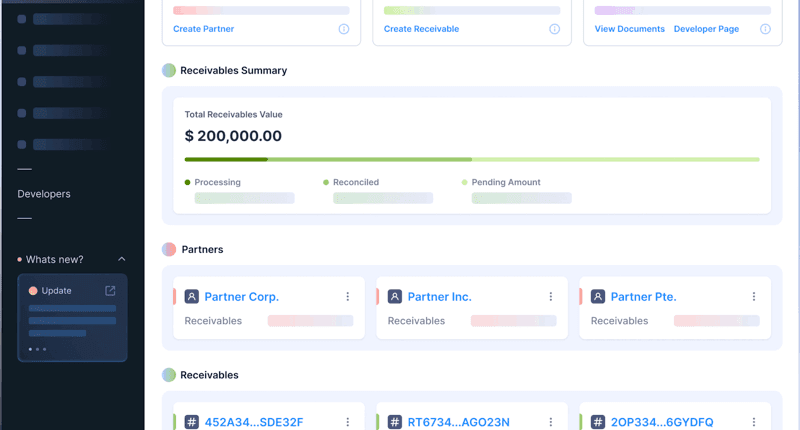Click Partner Inc. user icon

(395, 297)
